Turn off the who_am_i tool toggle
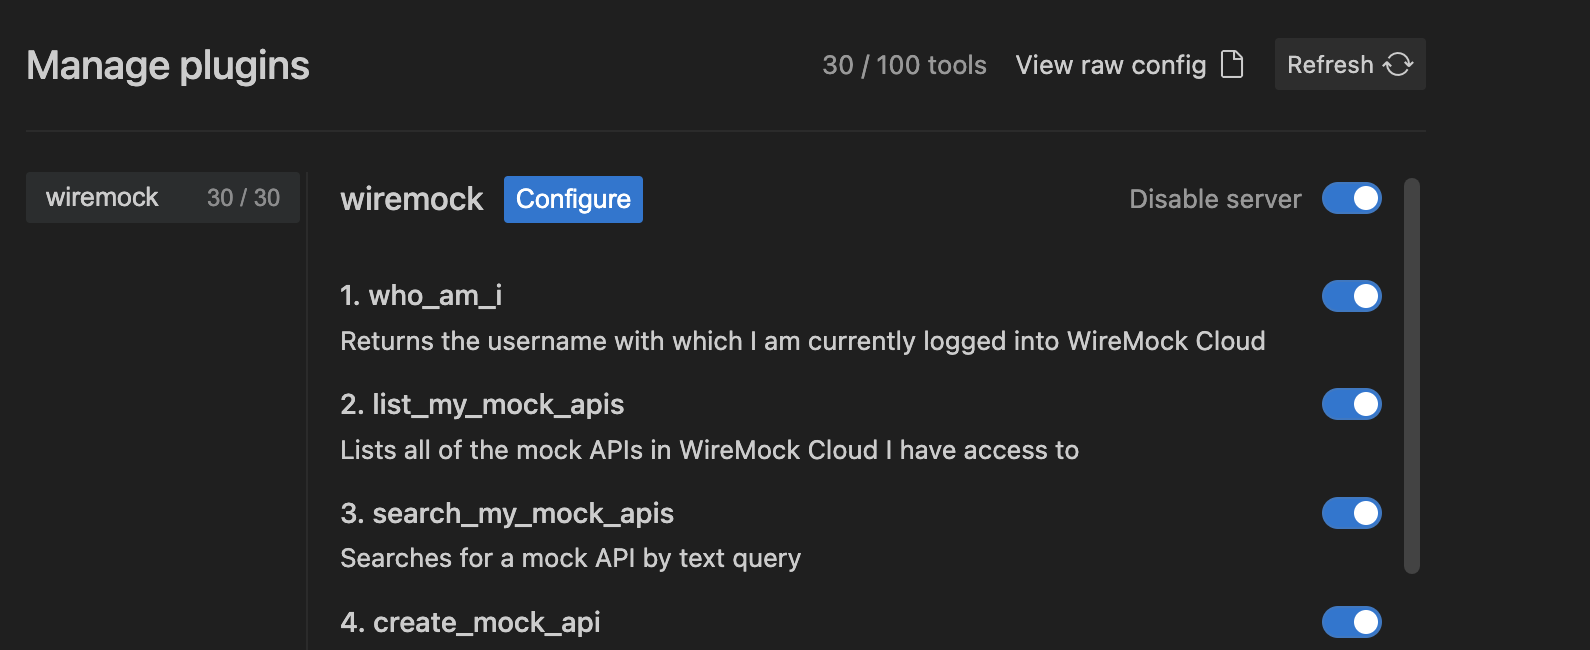 1352,296
